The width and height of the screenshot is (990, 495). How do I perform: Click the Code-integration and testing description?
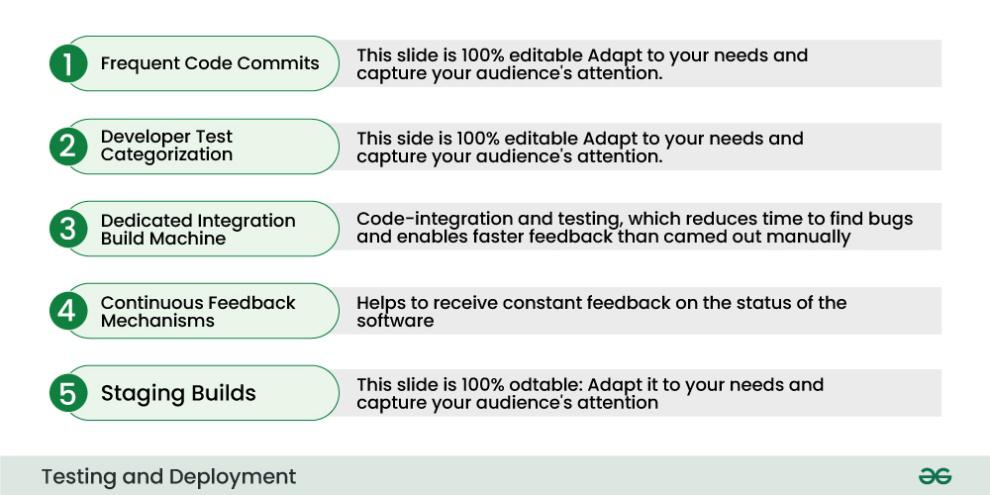635,228
